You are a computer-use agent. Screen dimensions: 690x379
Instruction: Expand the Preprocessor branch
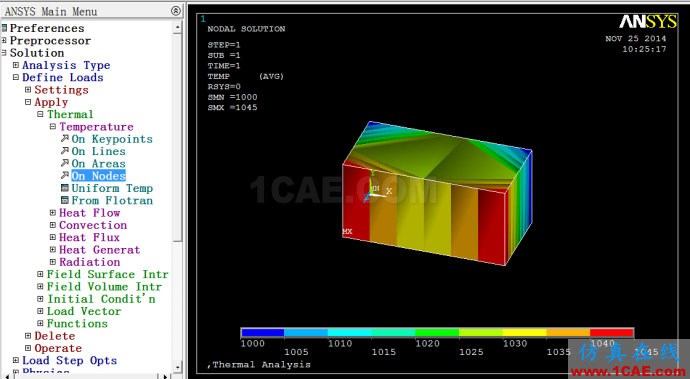(x=4, y=40)
